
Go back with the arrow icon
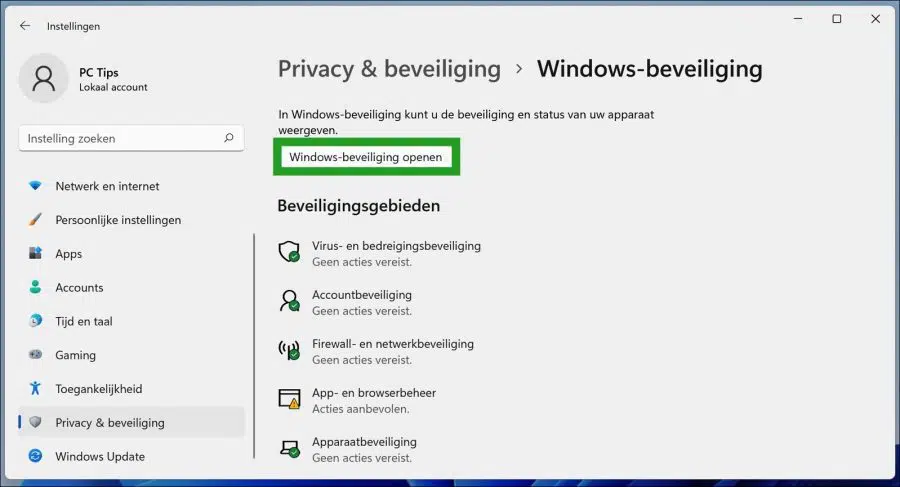[25, 26]
